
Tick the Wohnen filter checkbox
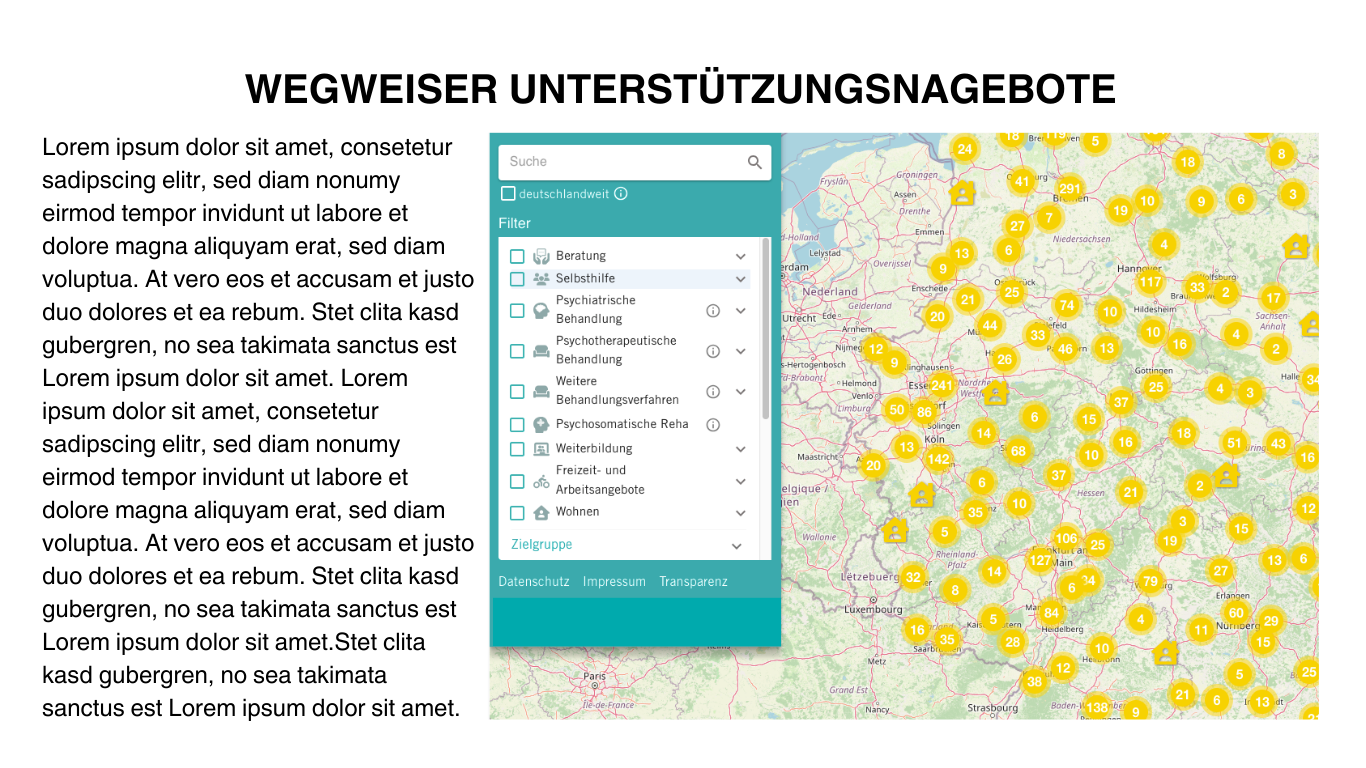pos(517,513)
